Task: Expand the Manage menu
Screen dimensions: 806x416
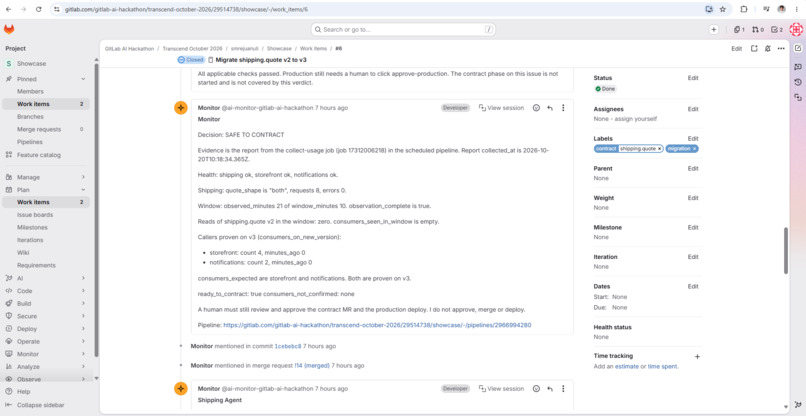Action: [83, 177]
